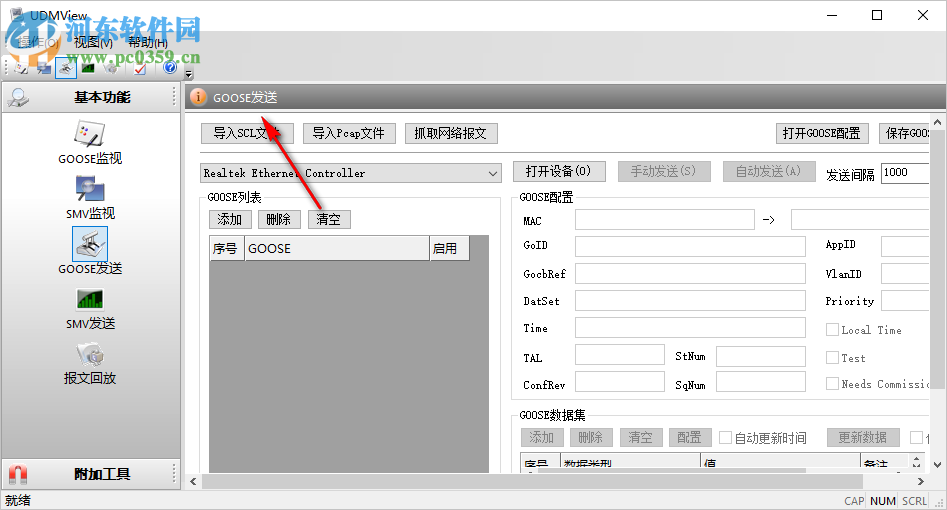Click the horizontal scrollbar thumb
Viewport: 947px width, 510px height.
pos(533,482)
